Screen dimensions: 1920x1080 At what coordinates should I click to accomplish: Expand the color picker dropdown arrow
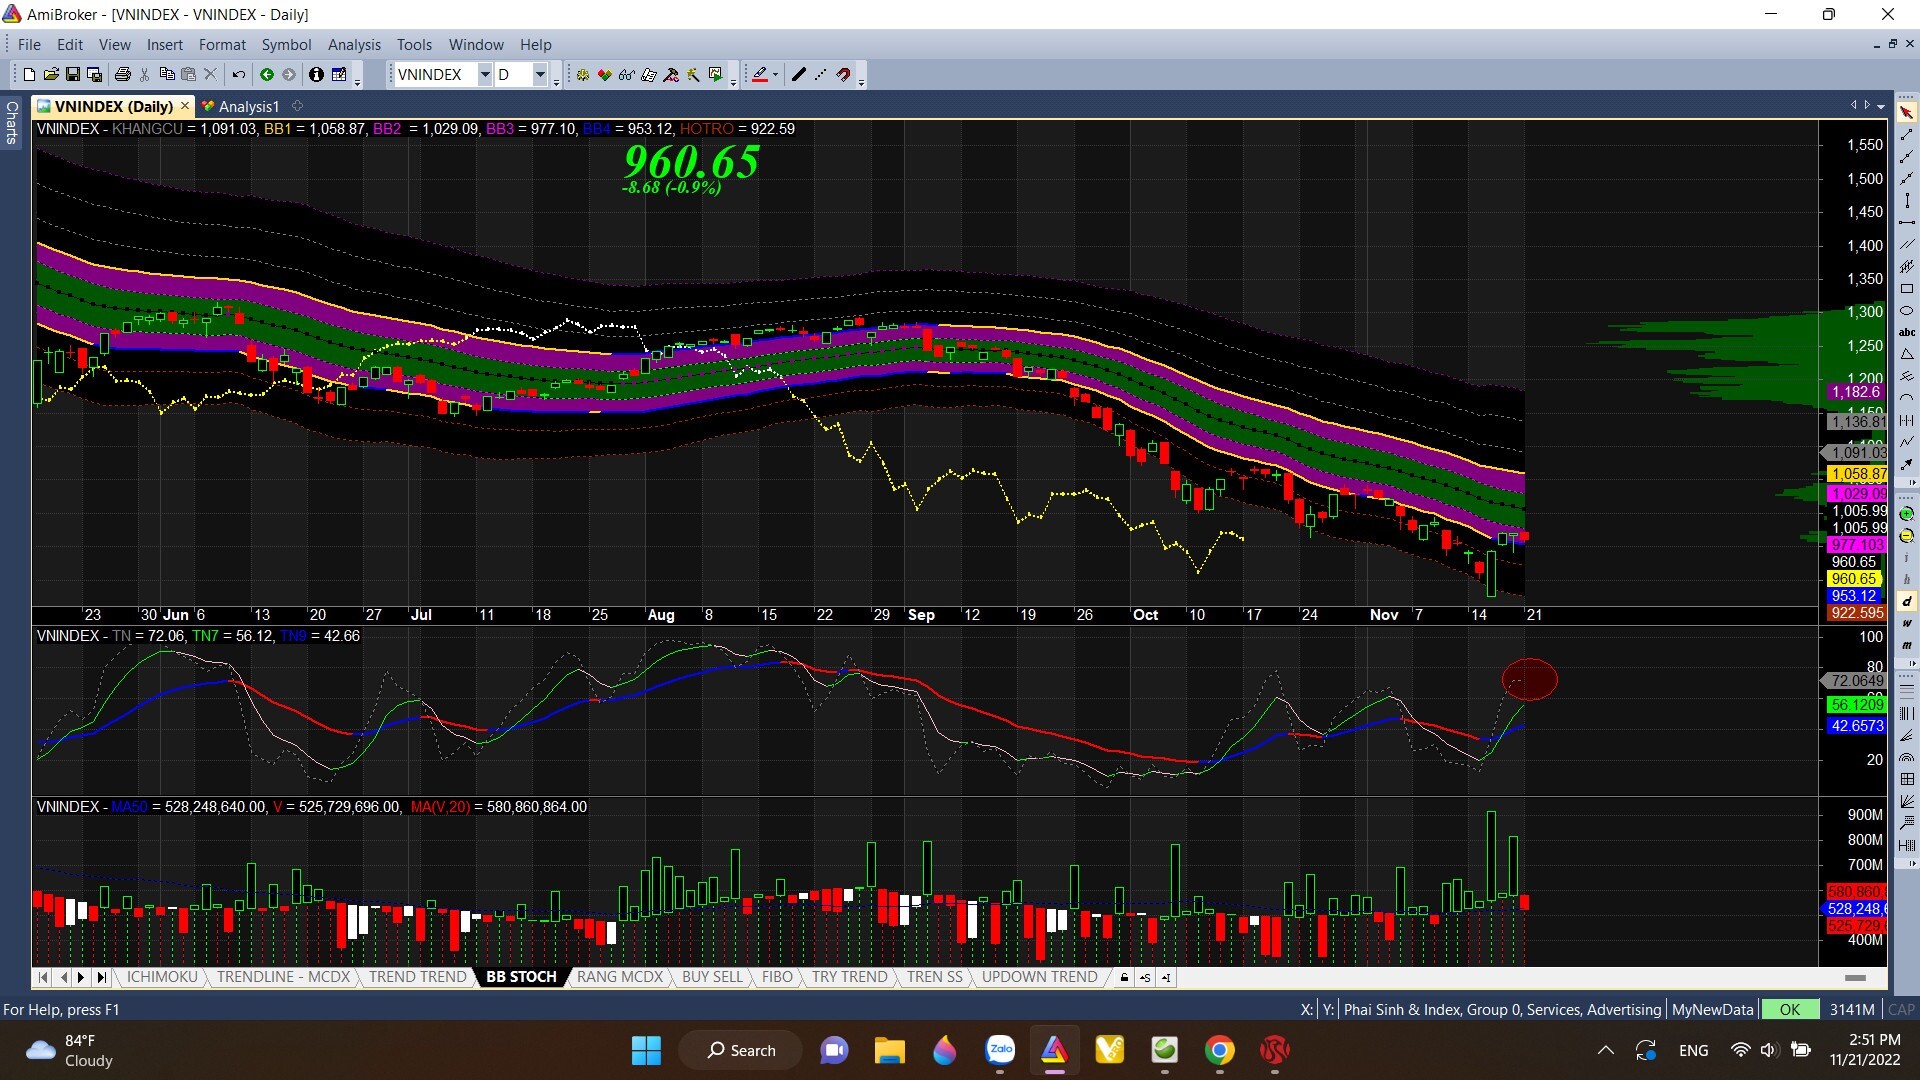click(x=775, y=74)
